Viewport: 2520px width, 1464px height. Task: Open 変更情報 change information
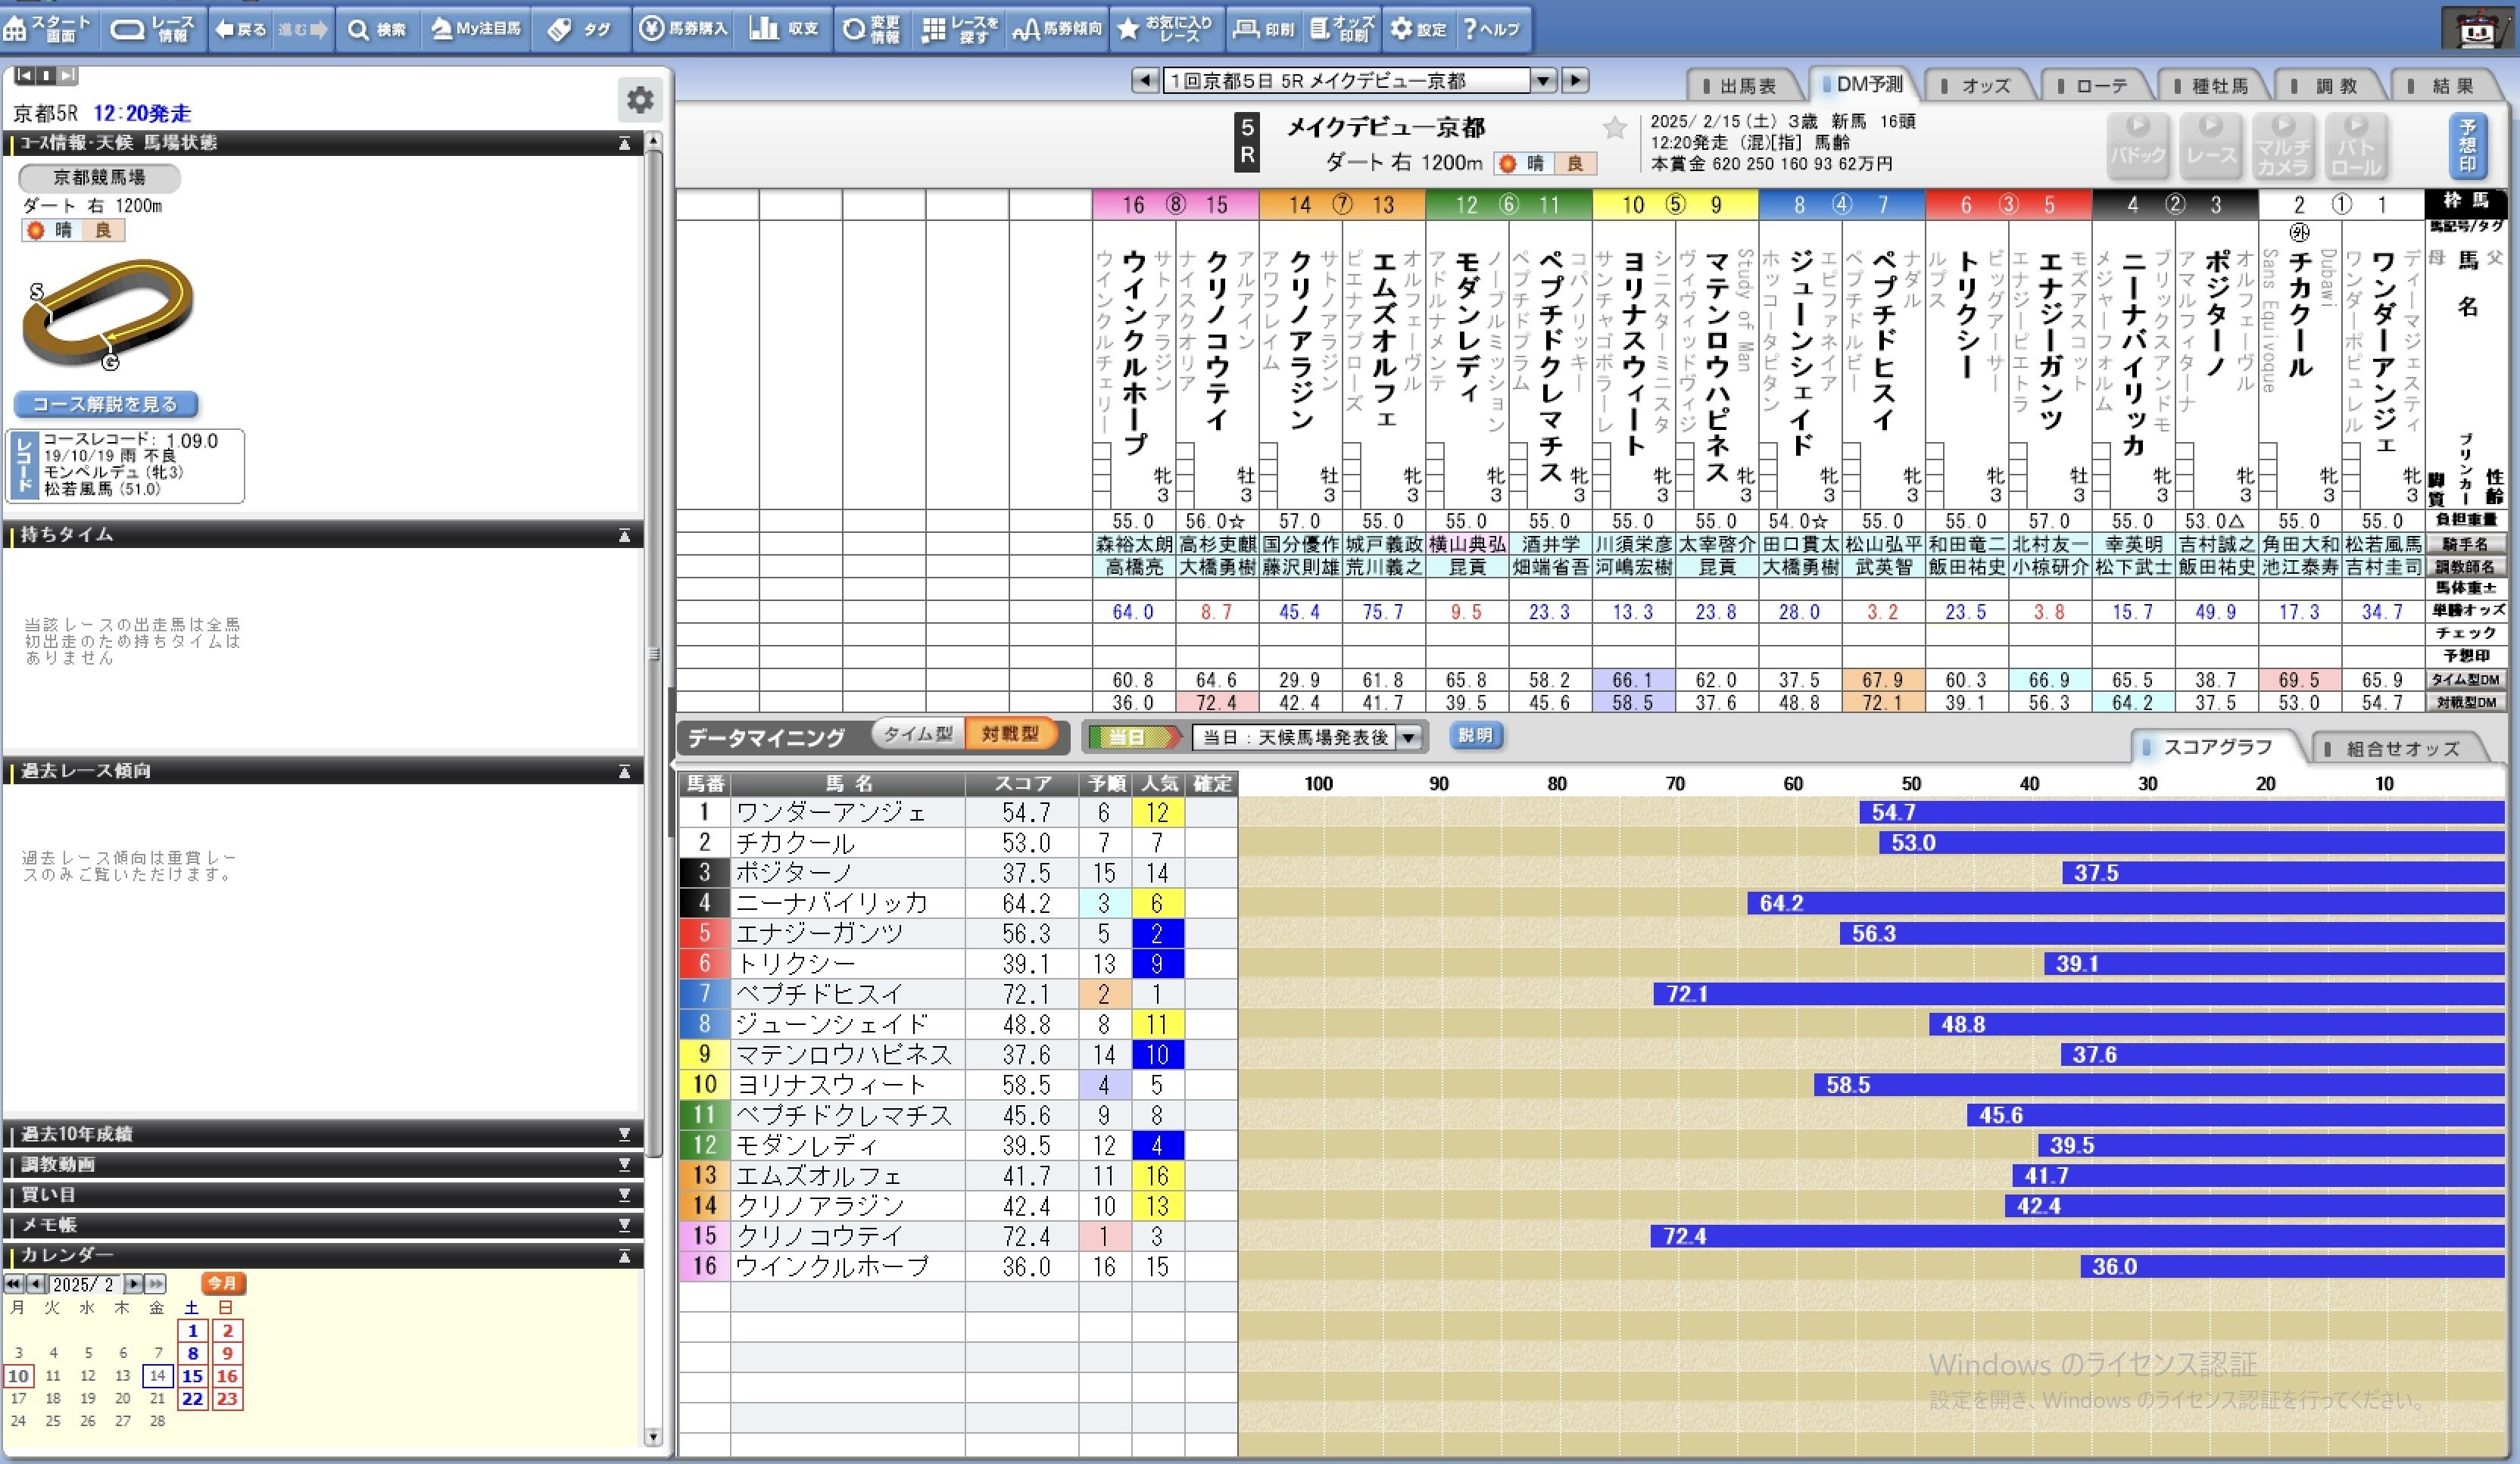[872, 29]
